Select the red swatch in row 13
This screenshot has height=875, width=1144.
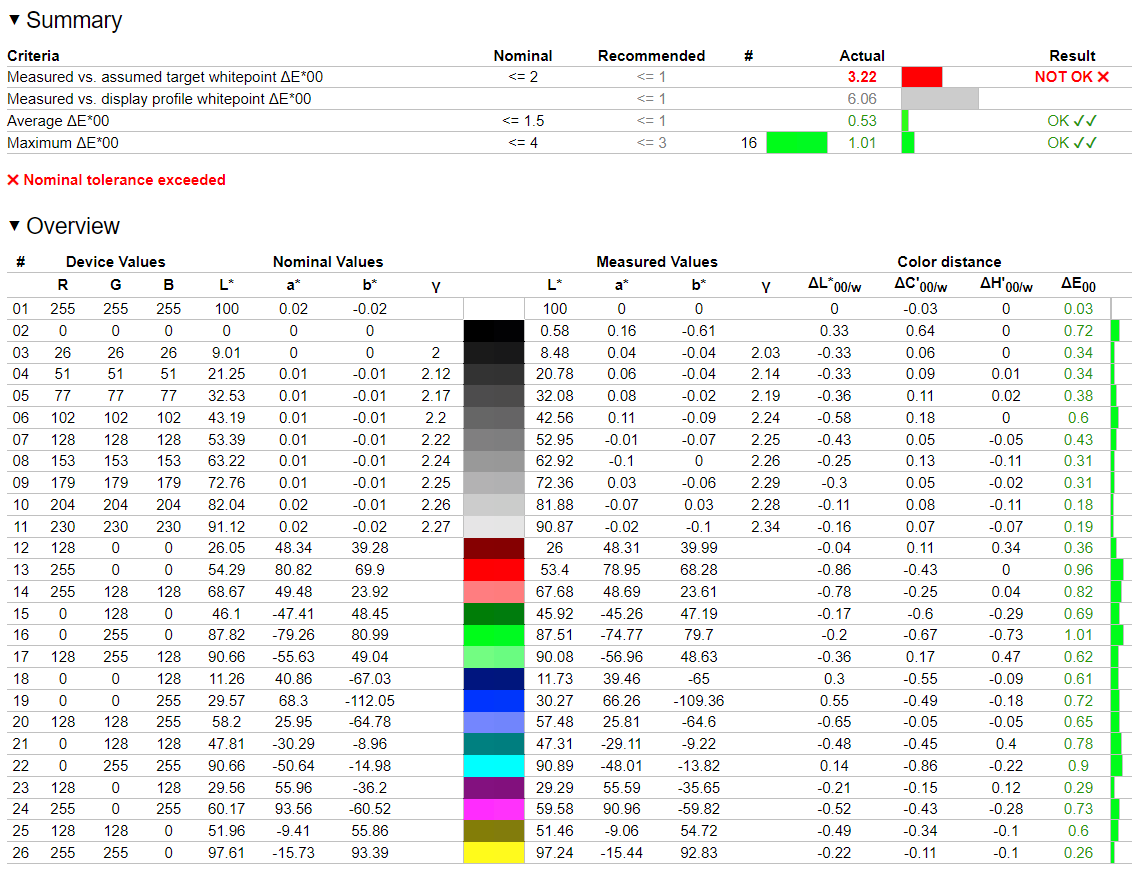click(x=494, y=570)
